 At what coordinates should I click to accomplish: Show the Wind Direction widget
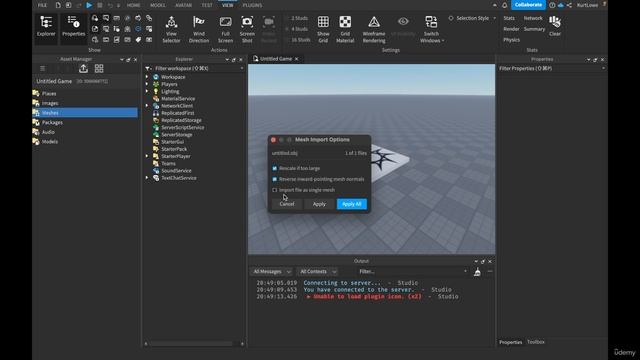click(199, 29)
